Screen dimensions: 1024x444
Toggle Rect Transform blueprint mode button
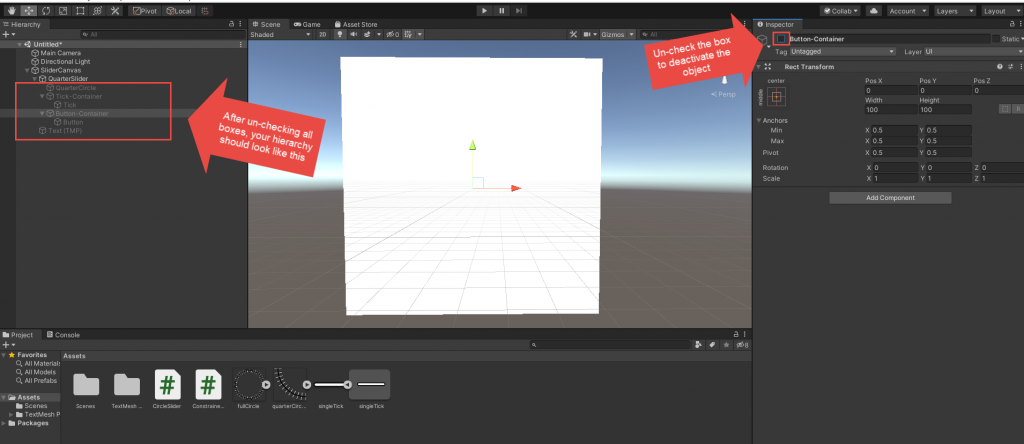coord(1006,109)
